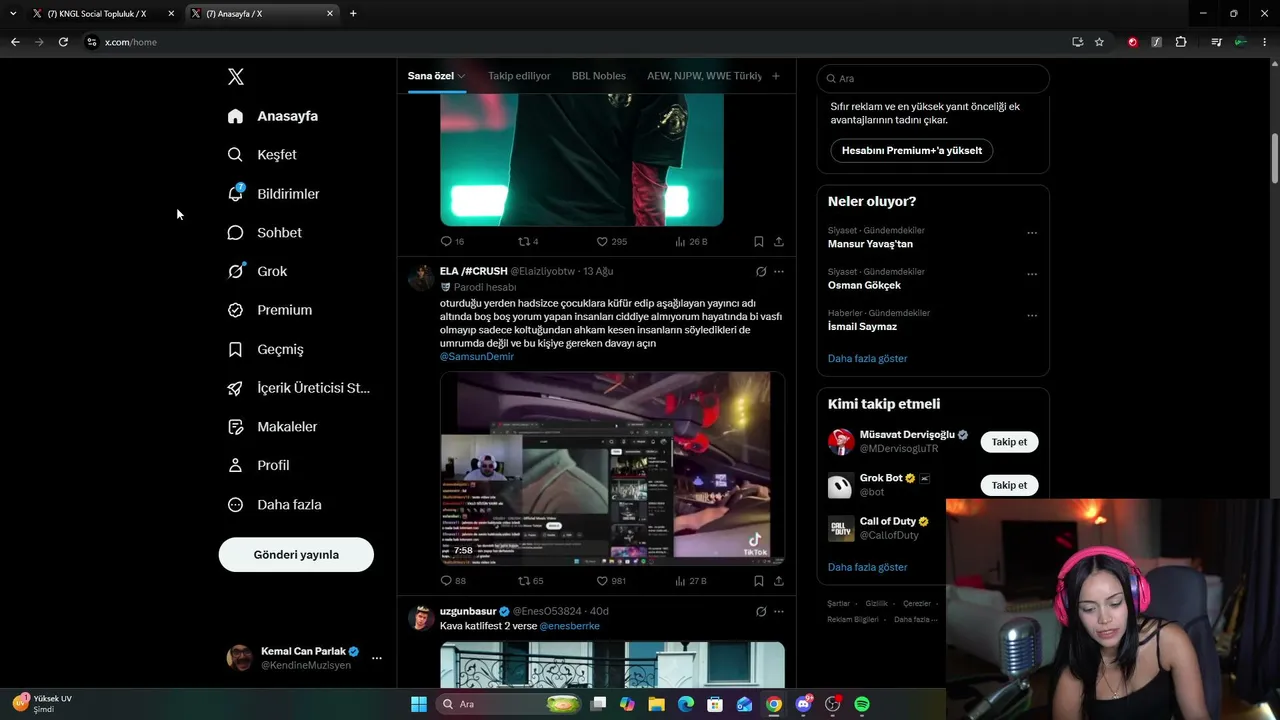Open more options for Mansur Yavaş'tan trend
1280x720 pixels.
(1032, 233)
